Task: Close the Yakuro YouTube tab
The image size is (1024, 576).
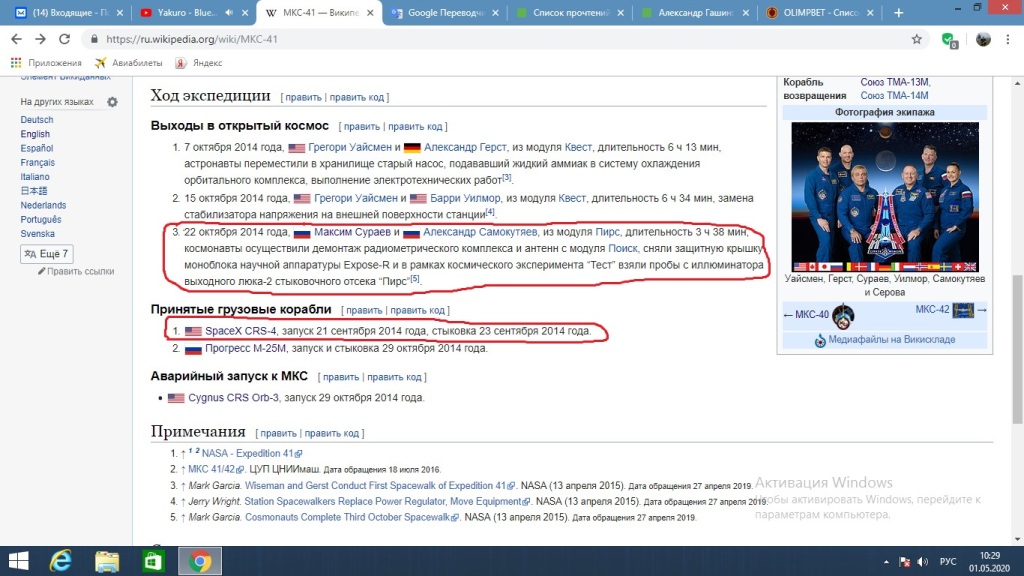Action: (x=245, y=12)
